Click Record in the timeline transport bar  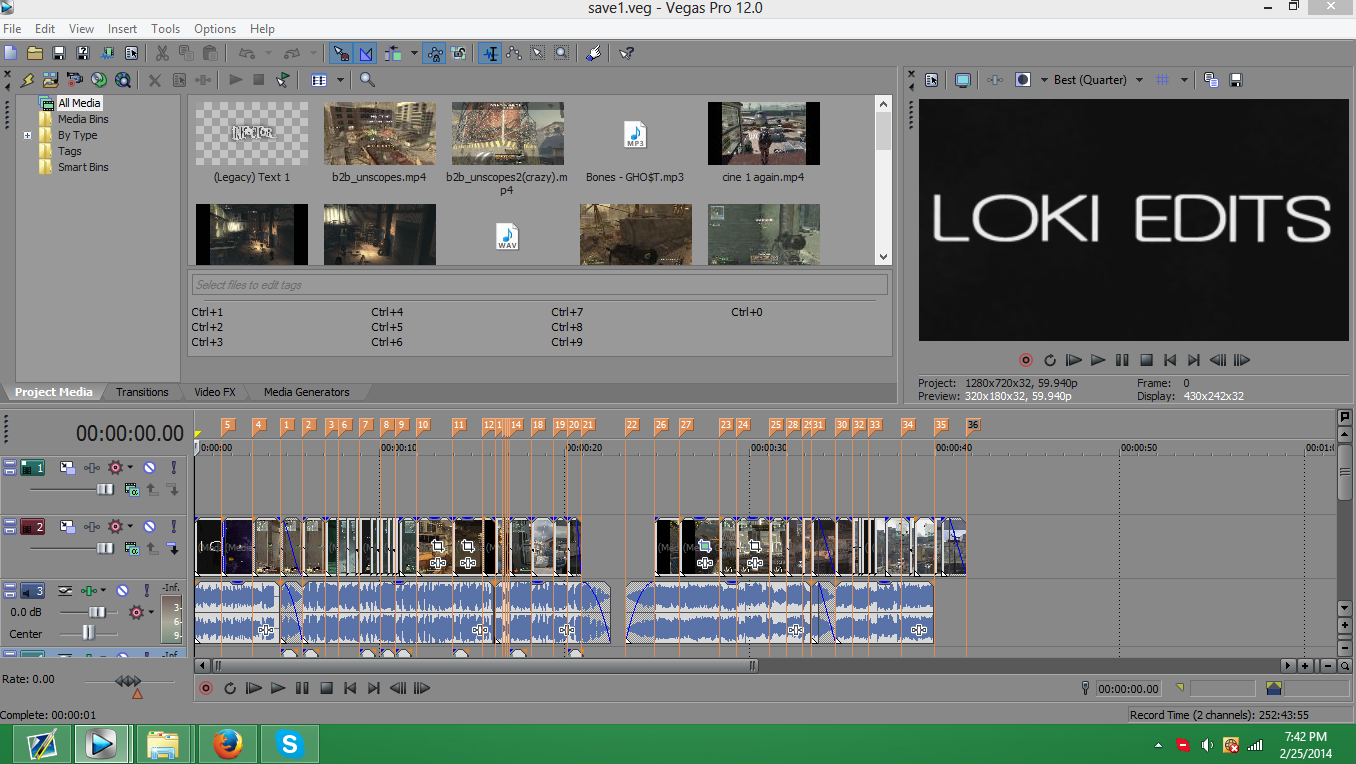click(x=206, y=688)
